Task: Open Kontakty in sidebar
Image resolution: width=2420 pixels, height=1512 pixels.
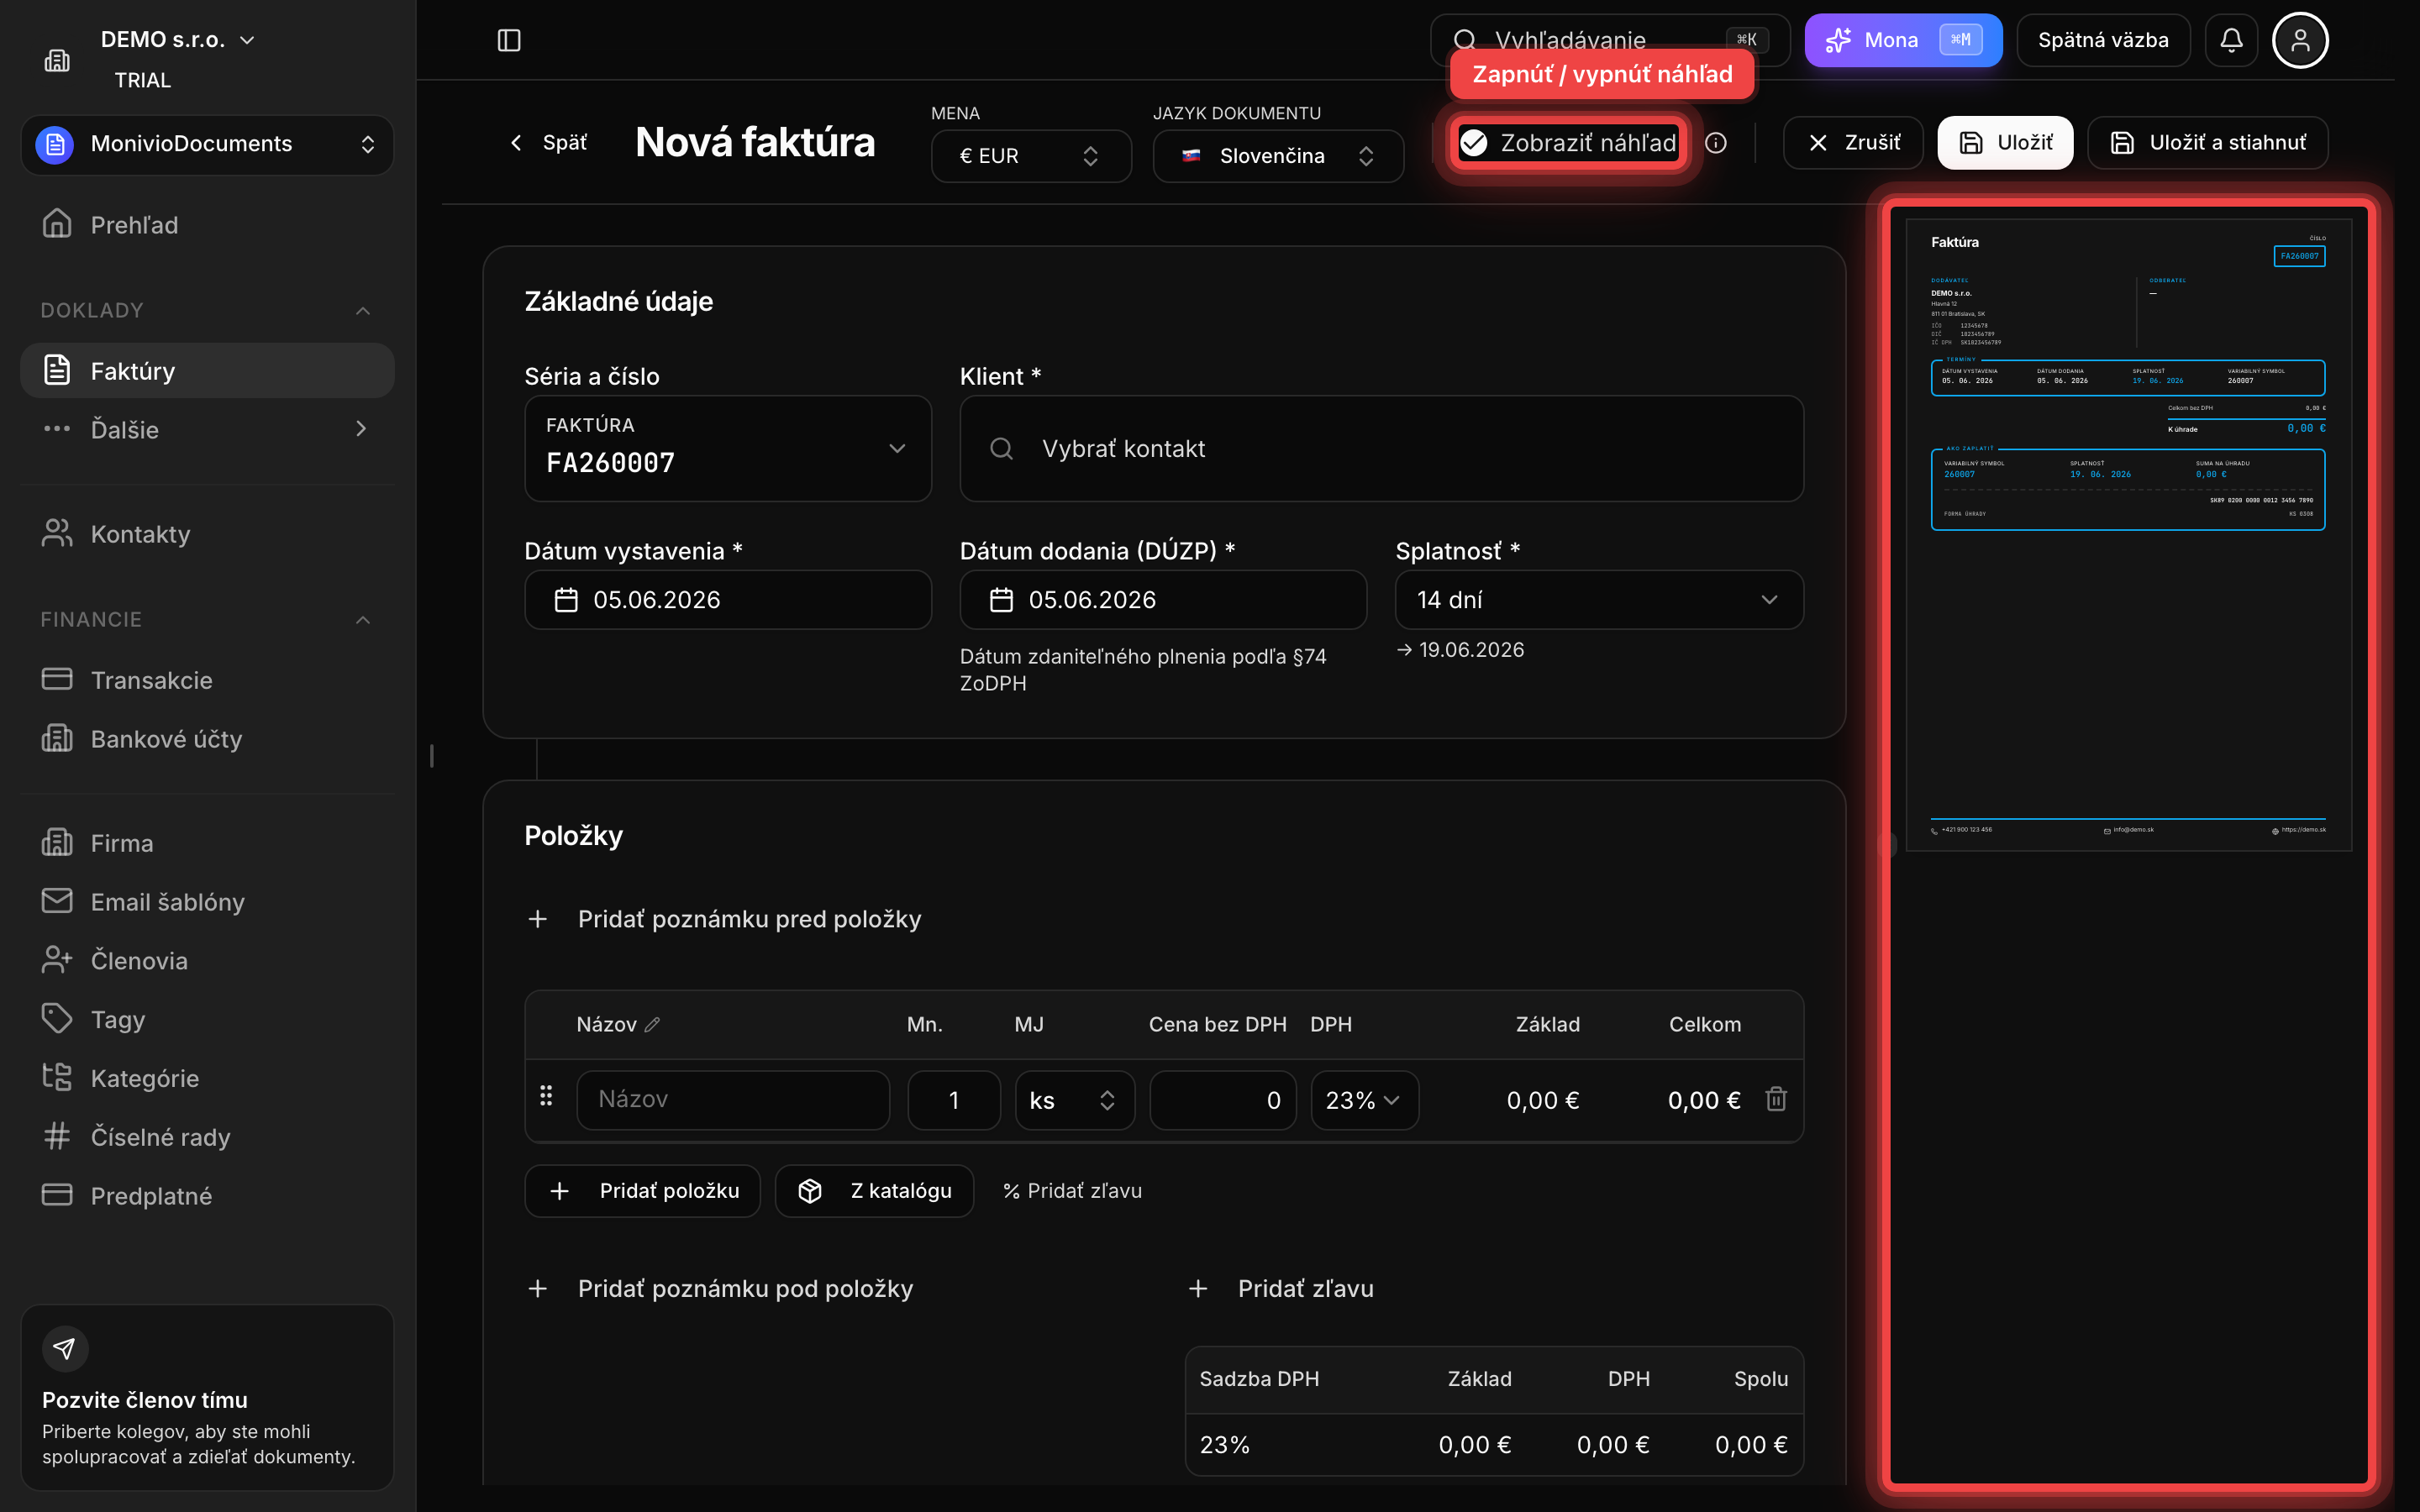Action: click(207, 534)
